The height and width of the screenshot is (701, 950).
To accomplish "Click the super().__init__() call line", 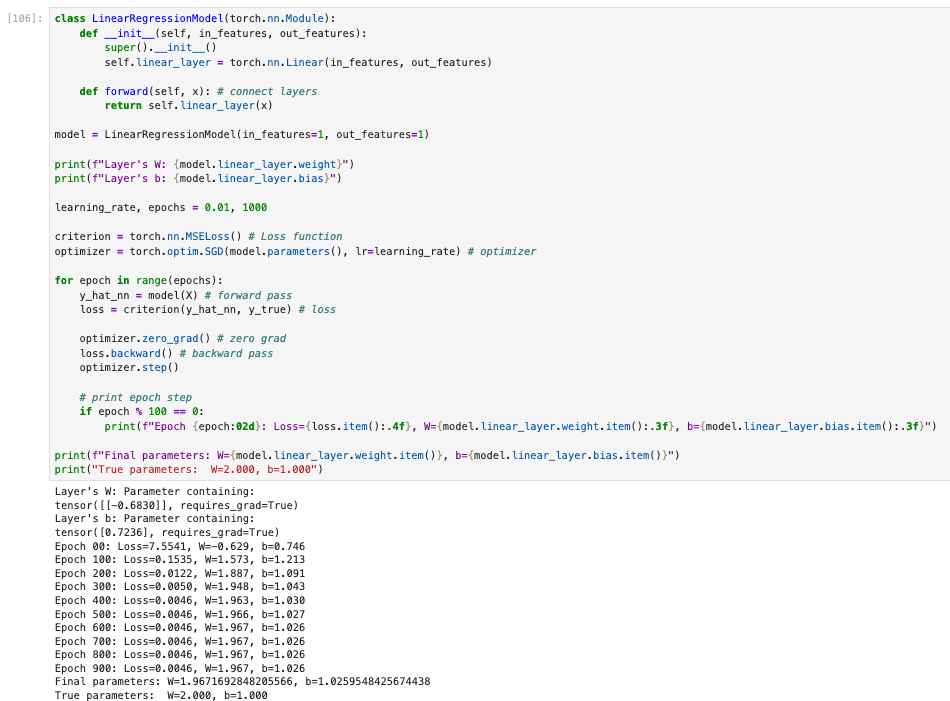I will 160,48.
